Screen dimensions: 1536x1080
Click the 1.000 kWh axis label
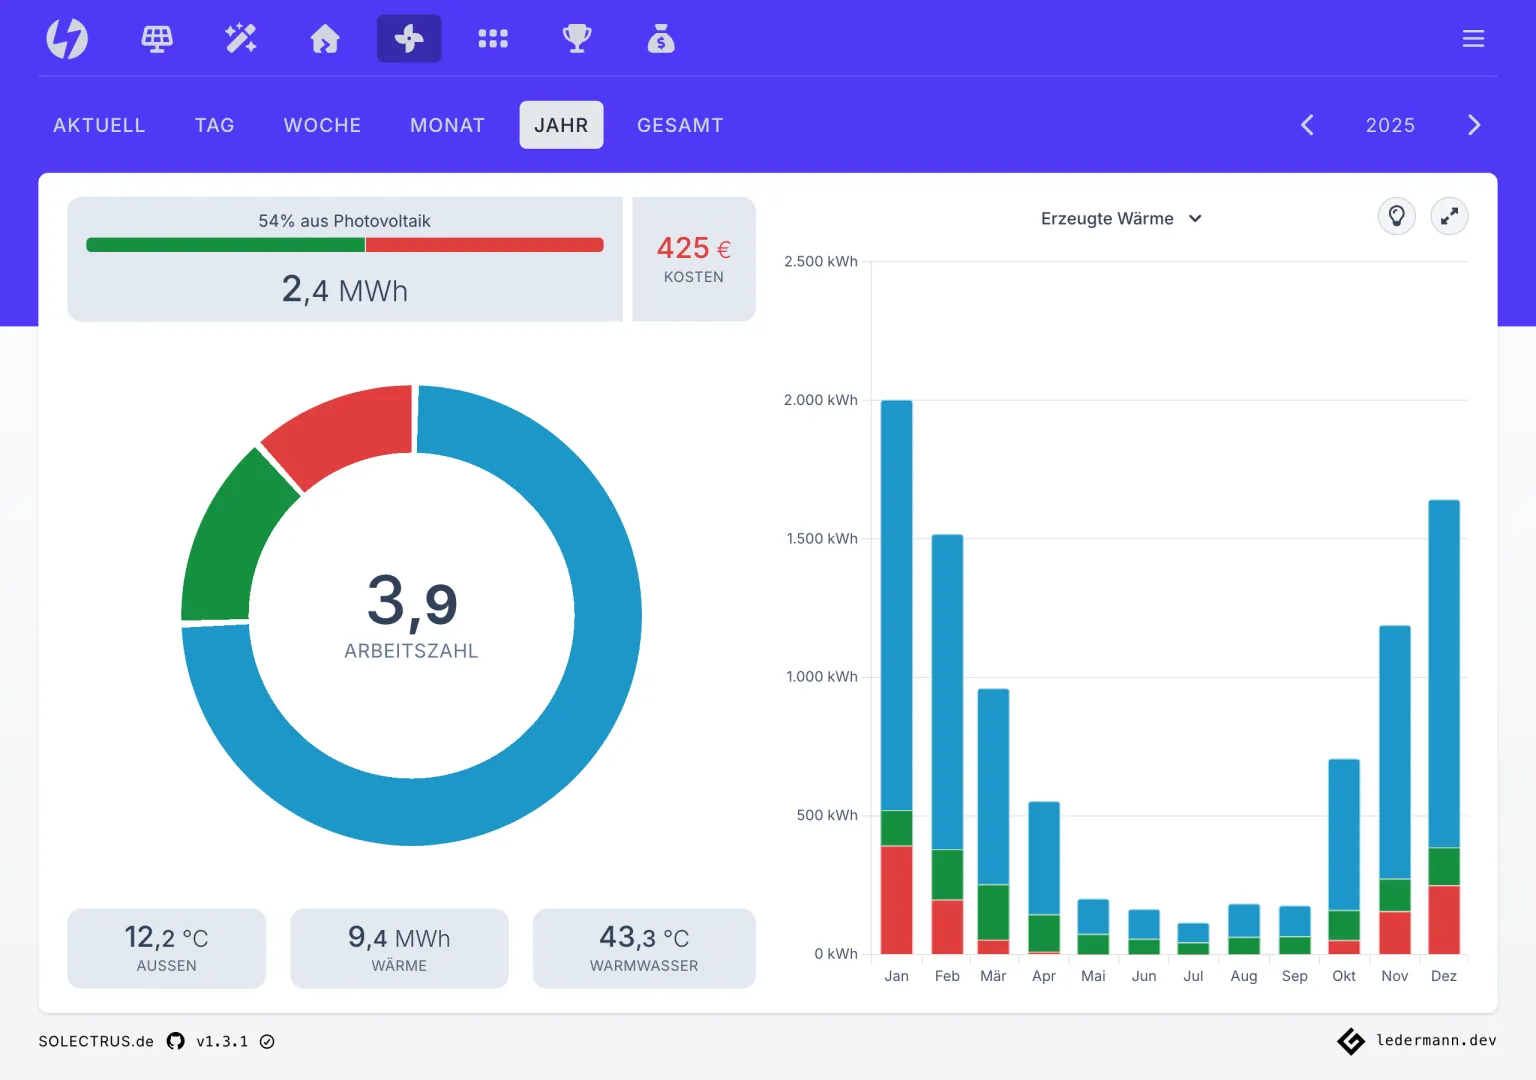pos(822,676)
